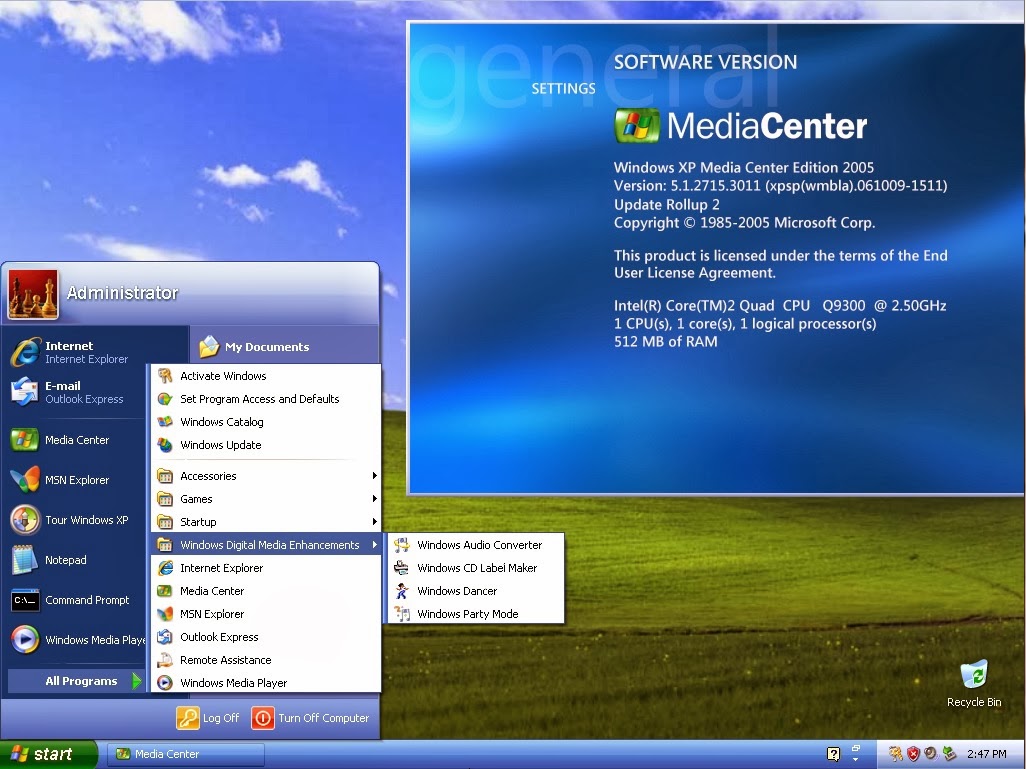Open the language bar options dropdown arrow
Screen dimensions: 1026x769
tap(855, 759)
